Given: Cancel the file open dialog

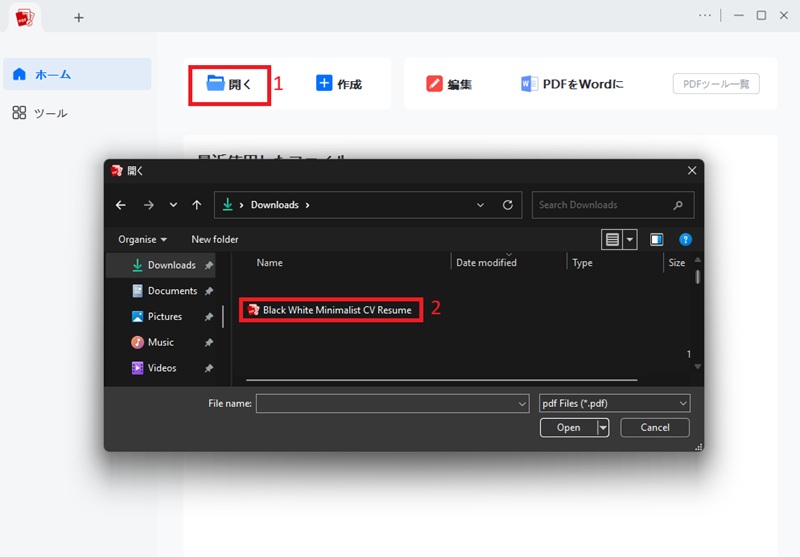Looking at the screenshot, I should (x=655, y=427).
